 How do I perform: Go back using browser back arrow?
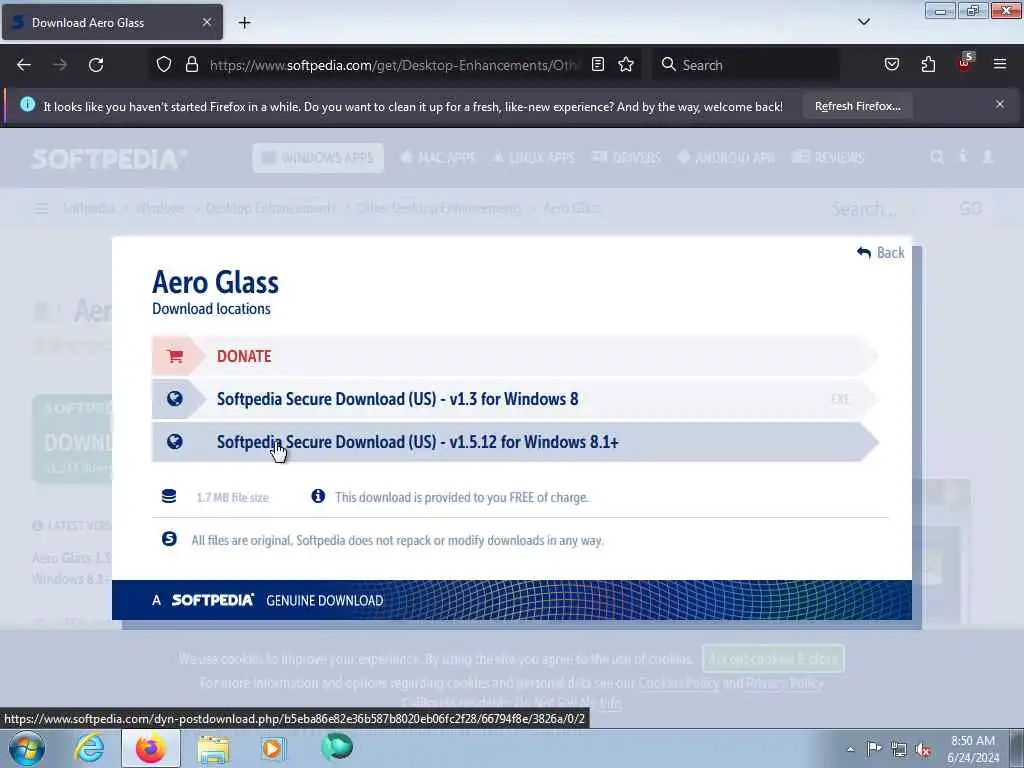click(x=24, y=65)
